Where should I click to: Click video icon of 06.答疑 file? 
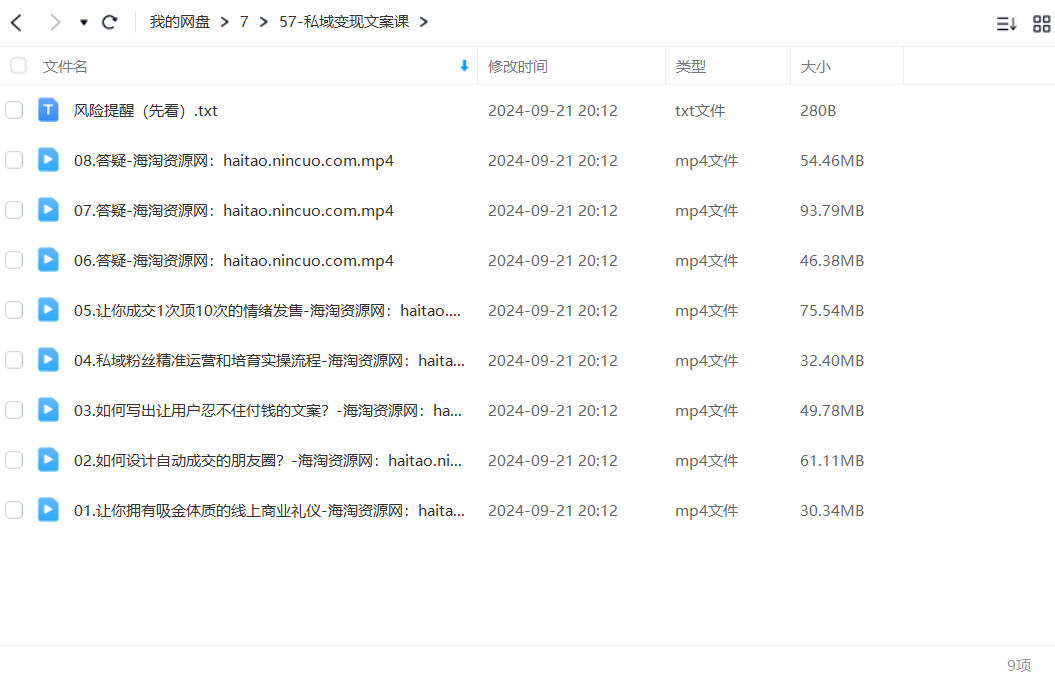(48, 260)
